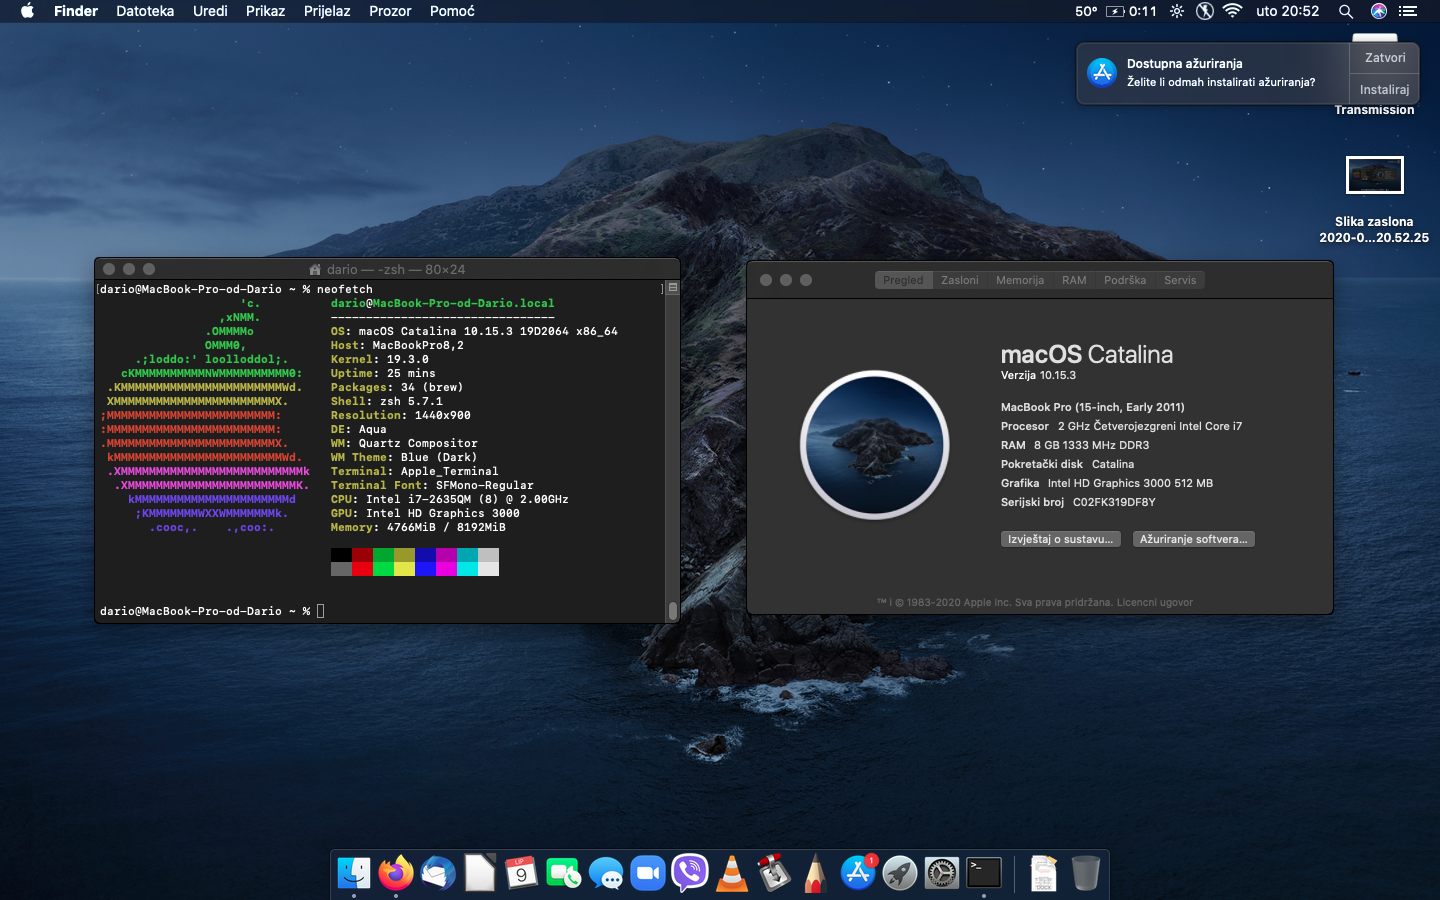1440x900 pixels.
Task: Click the Terminal title dario — -zsh — 80×24
Action: tap(396, 269)
